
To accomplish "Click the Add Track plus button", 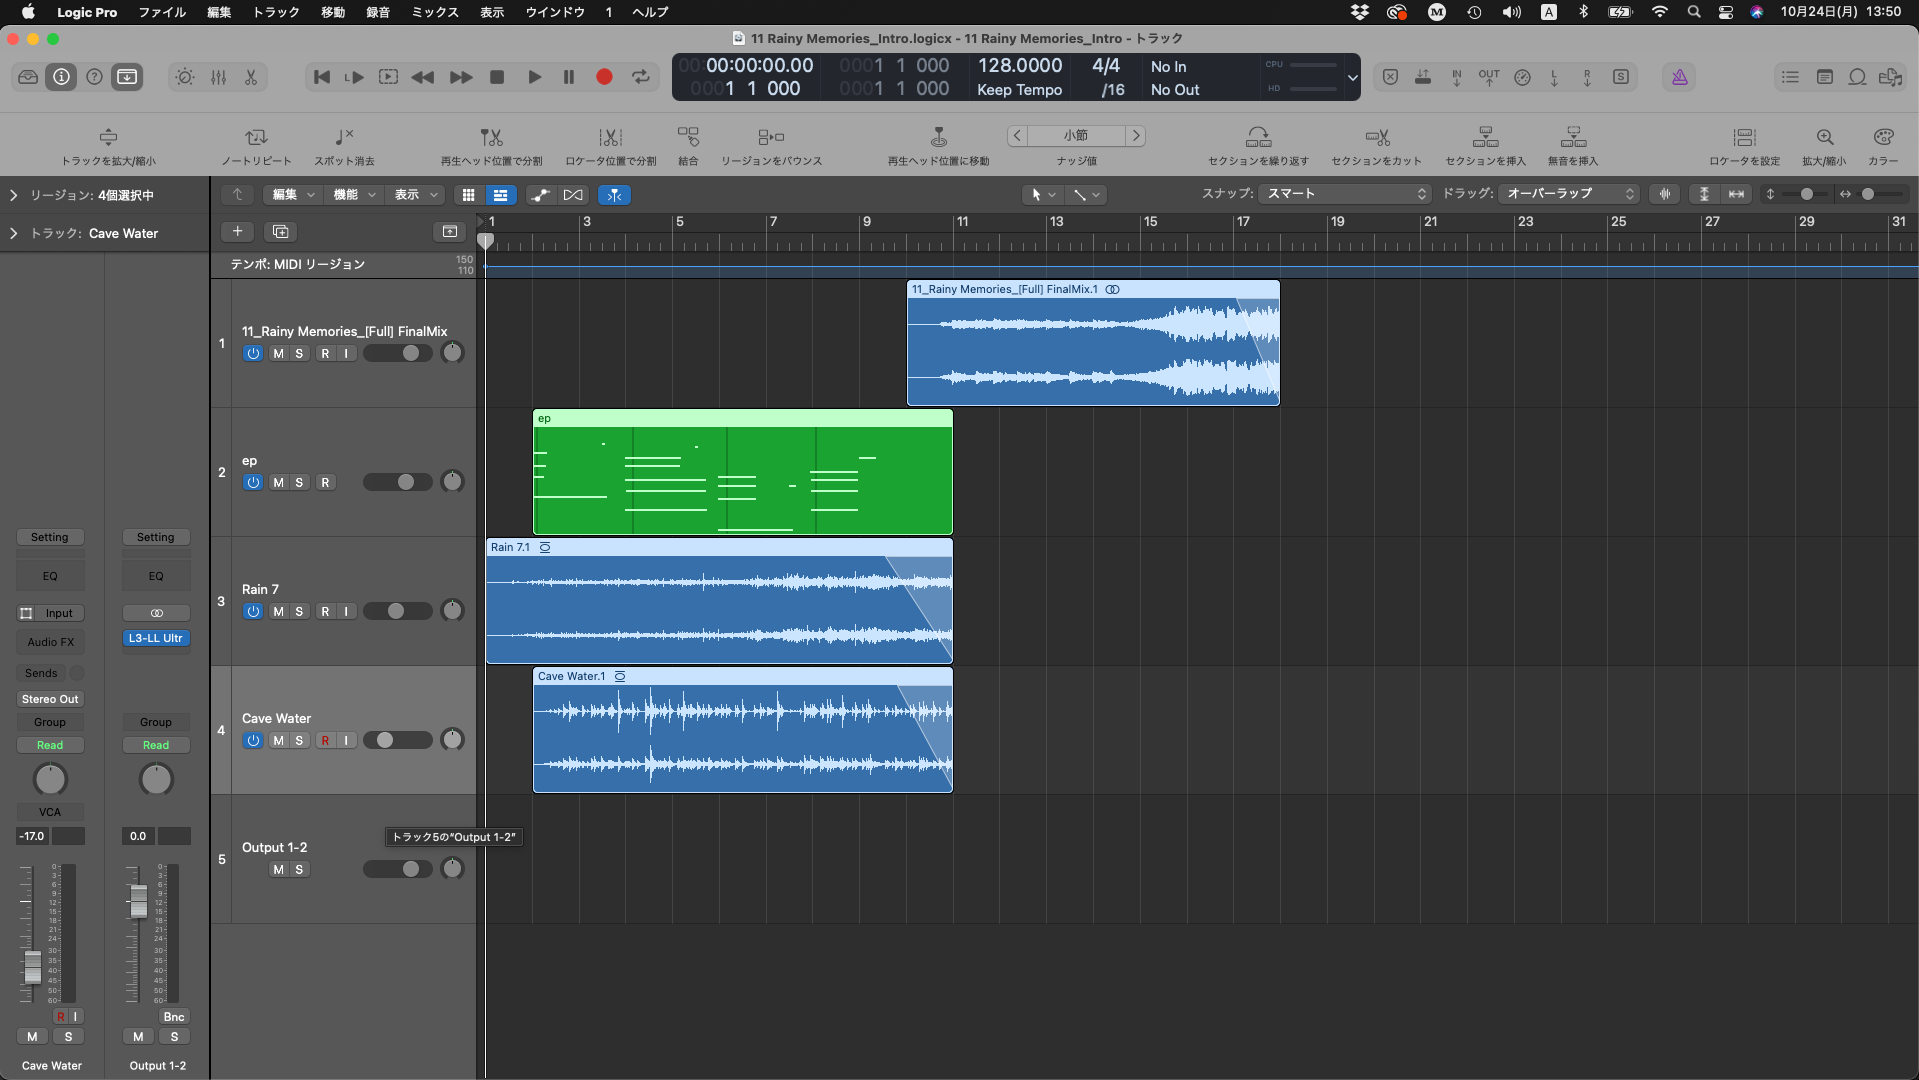I will (237, 232).
